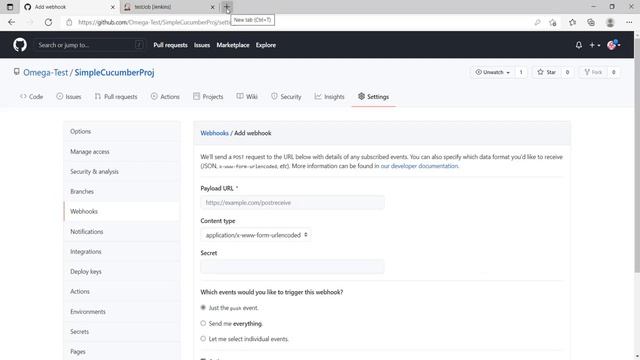Screen dimensions: 640x360
Task: Close the Add webhook browser tab
Action: click(x=113, y=7)
